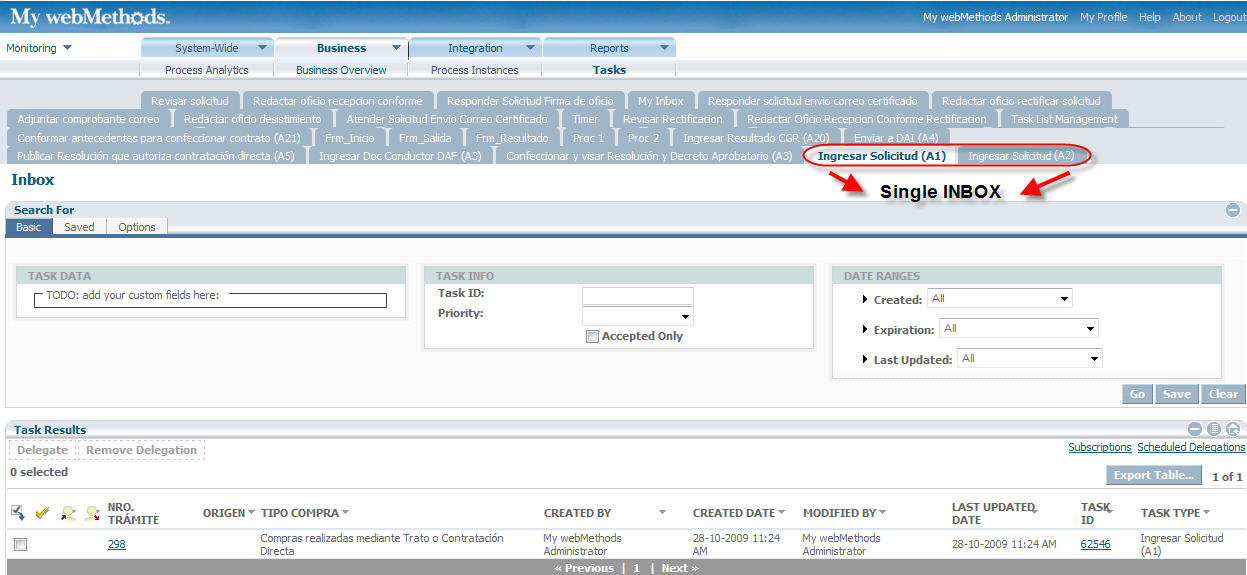The image size is (1247, 575).
Task: Open the Scheduled Delegations link
Action: pyautogui.click(x=1191, y=448)
